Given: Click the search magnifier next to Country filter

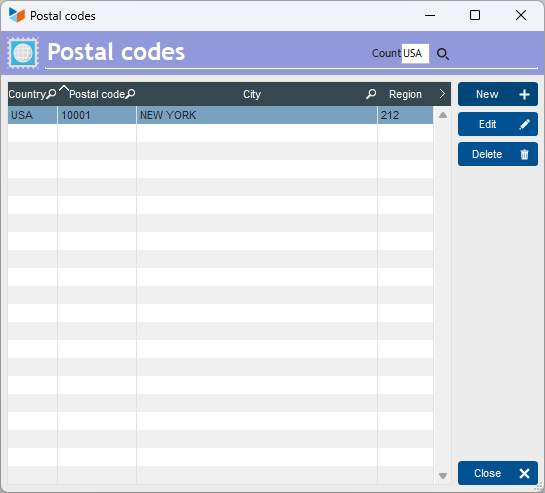Looking at the screenshot, I should 442,54.
